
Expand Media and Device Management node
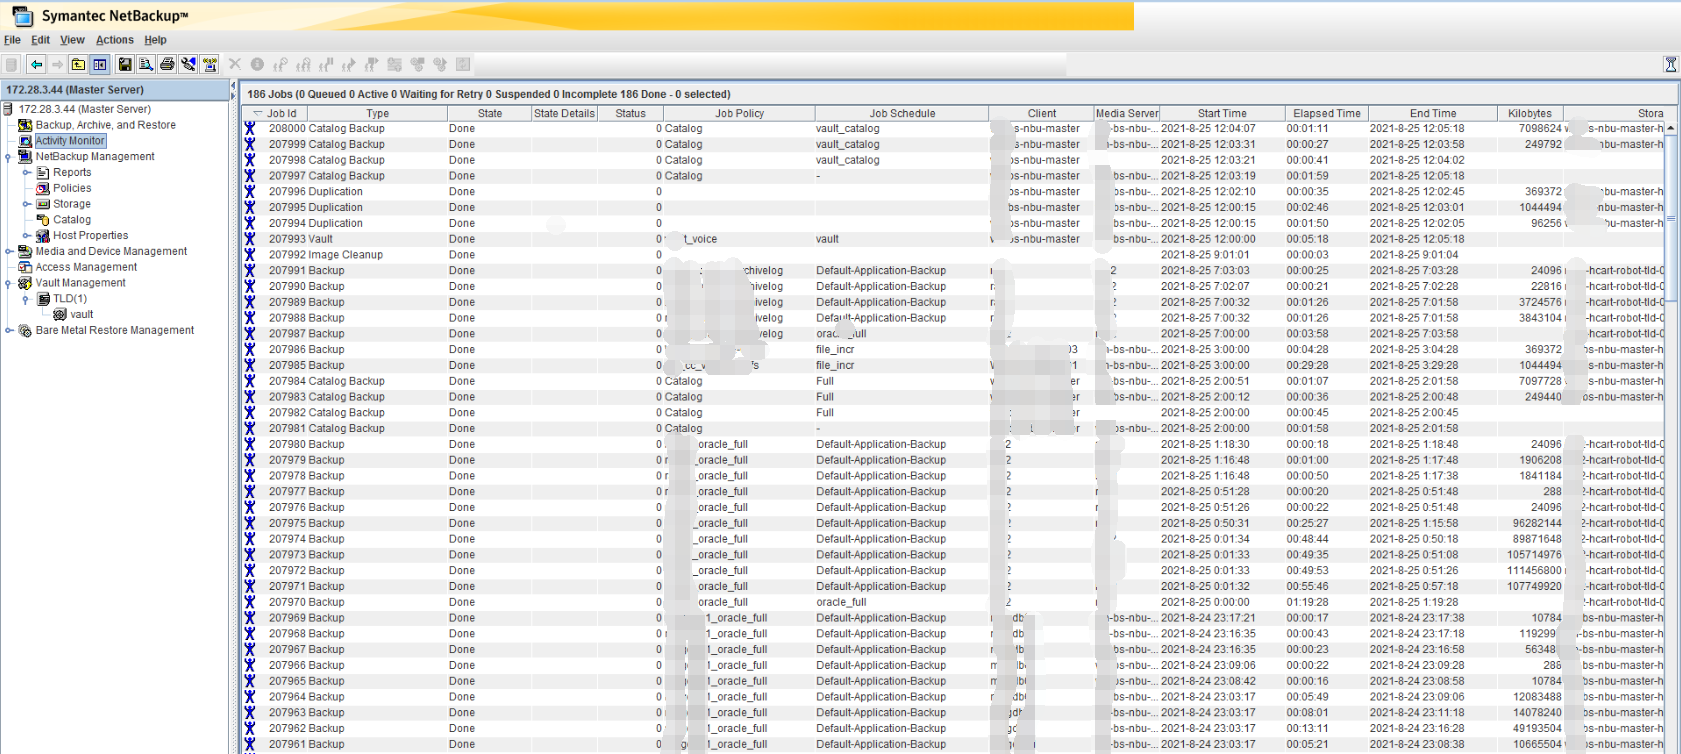(9, 252)
